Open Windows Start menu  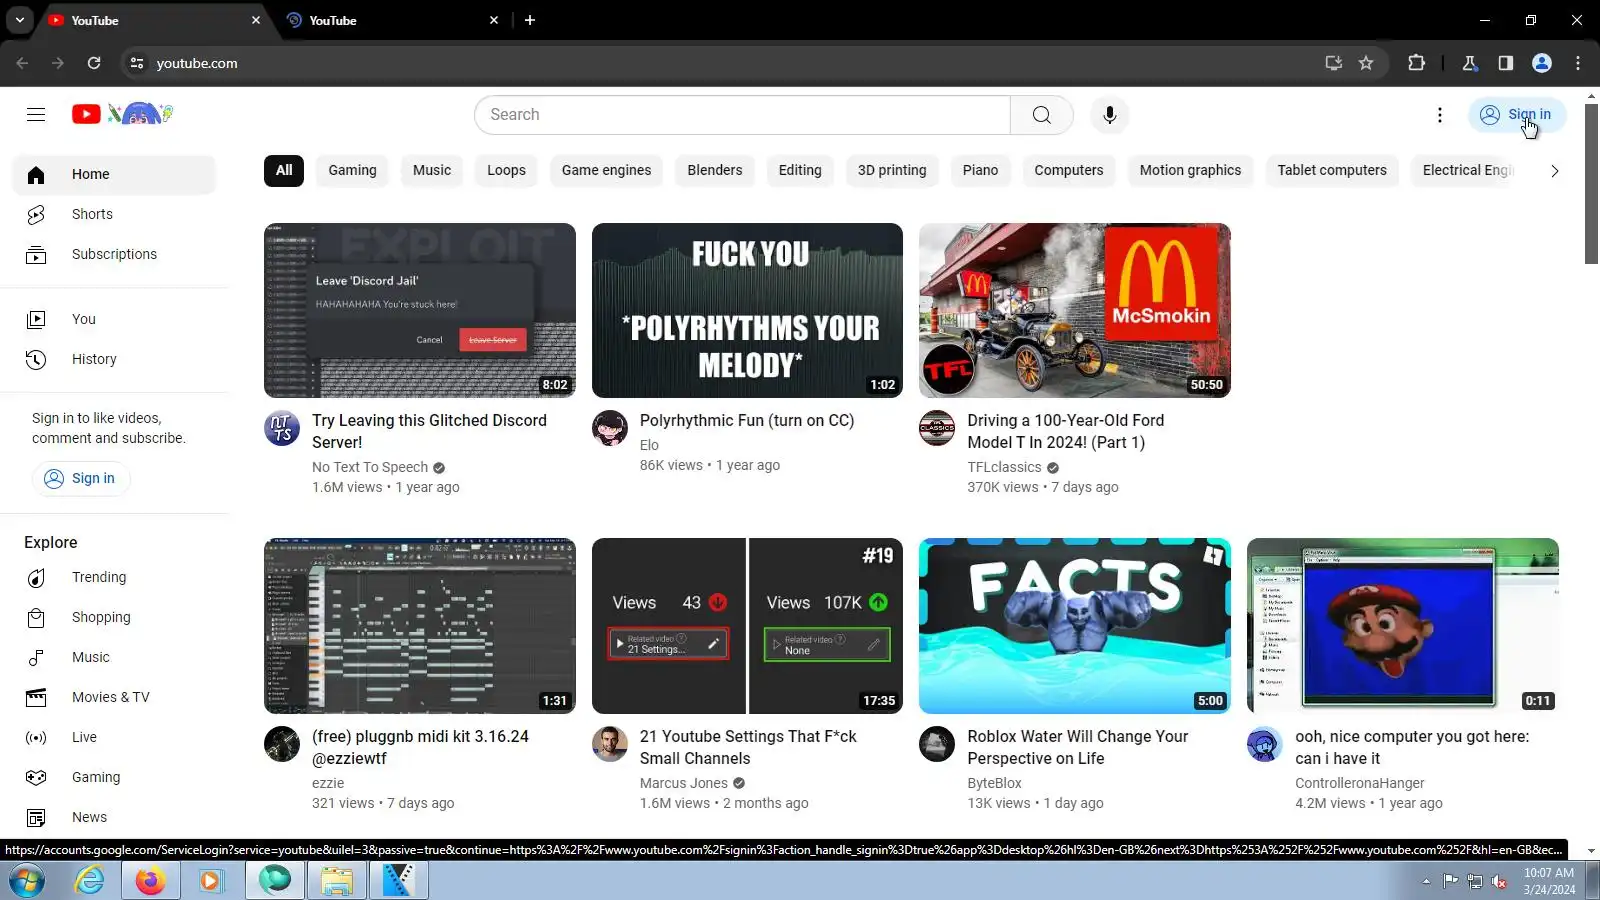(26, 881)
